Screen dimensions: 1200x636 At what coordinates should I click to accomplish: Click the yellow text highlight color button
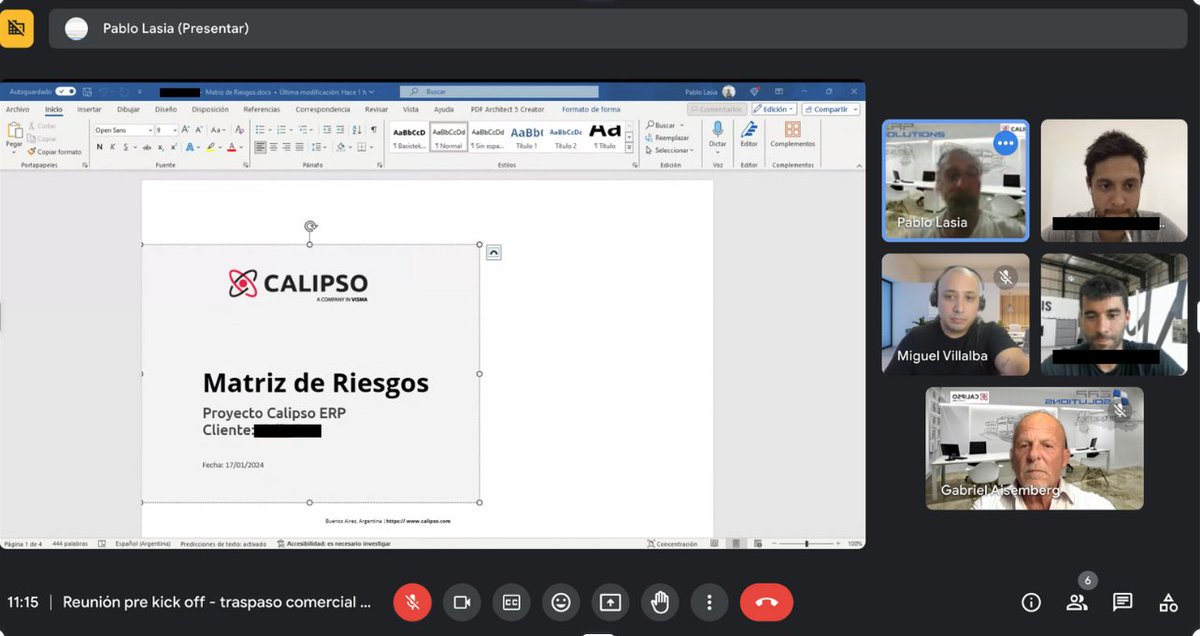[211, 147]
